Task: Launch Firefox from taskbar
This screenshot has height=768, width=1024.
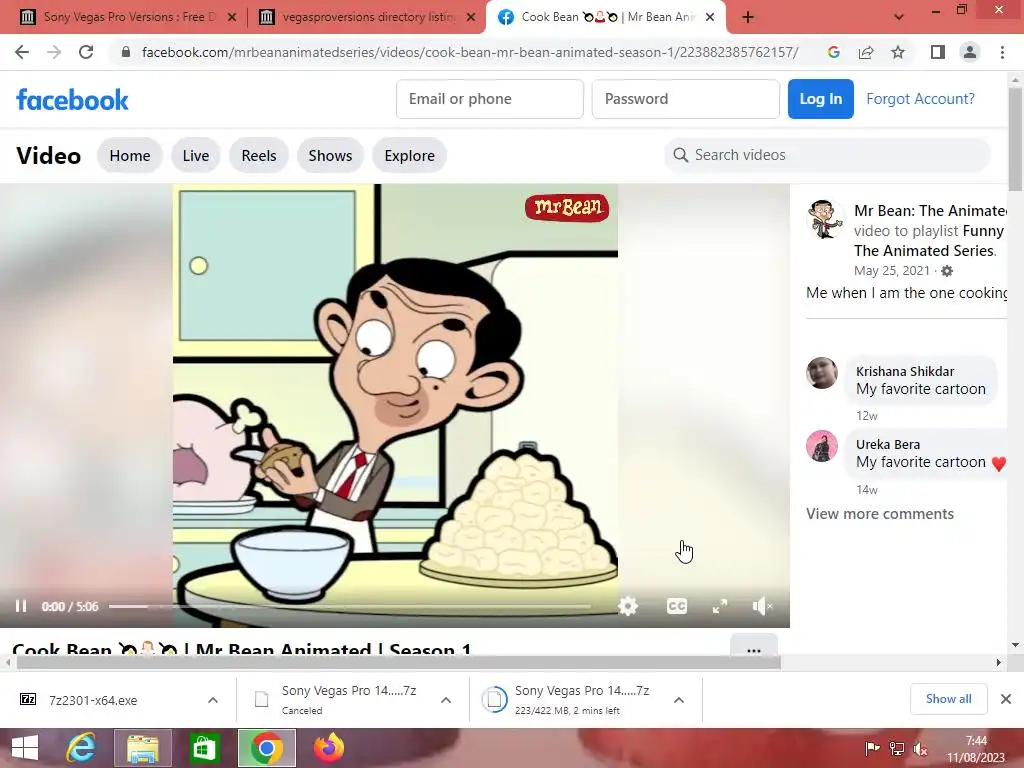Action: pos(328,748)
